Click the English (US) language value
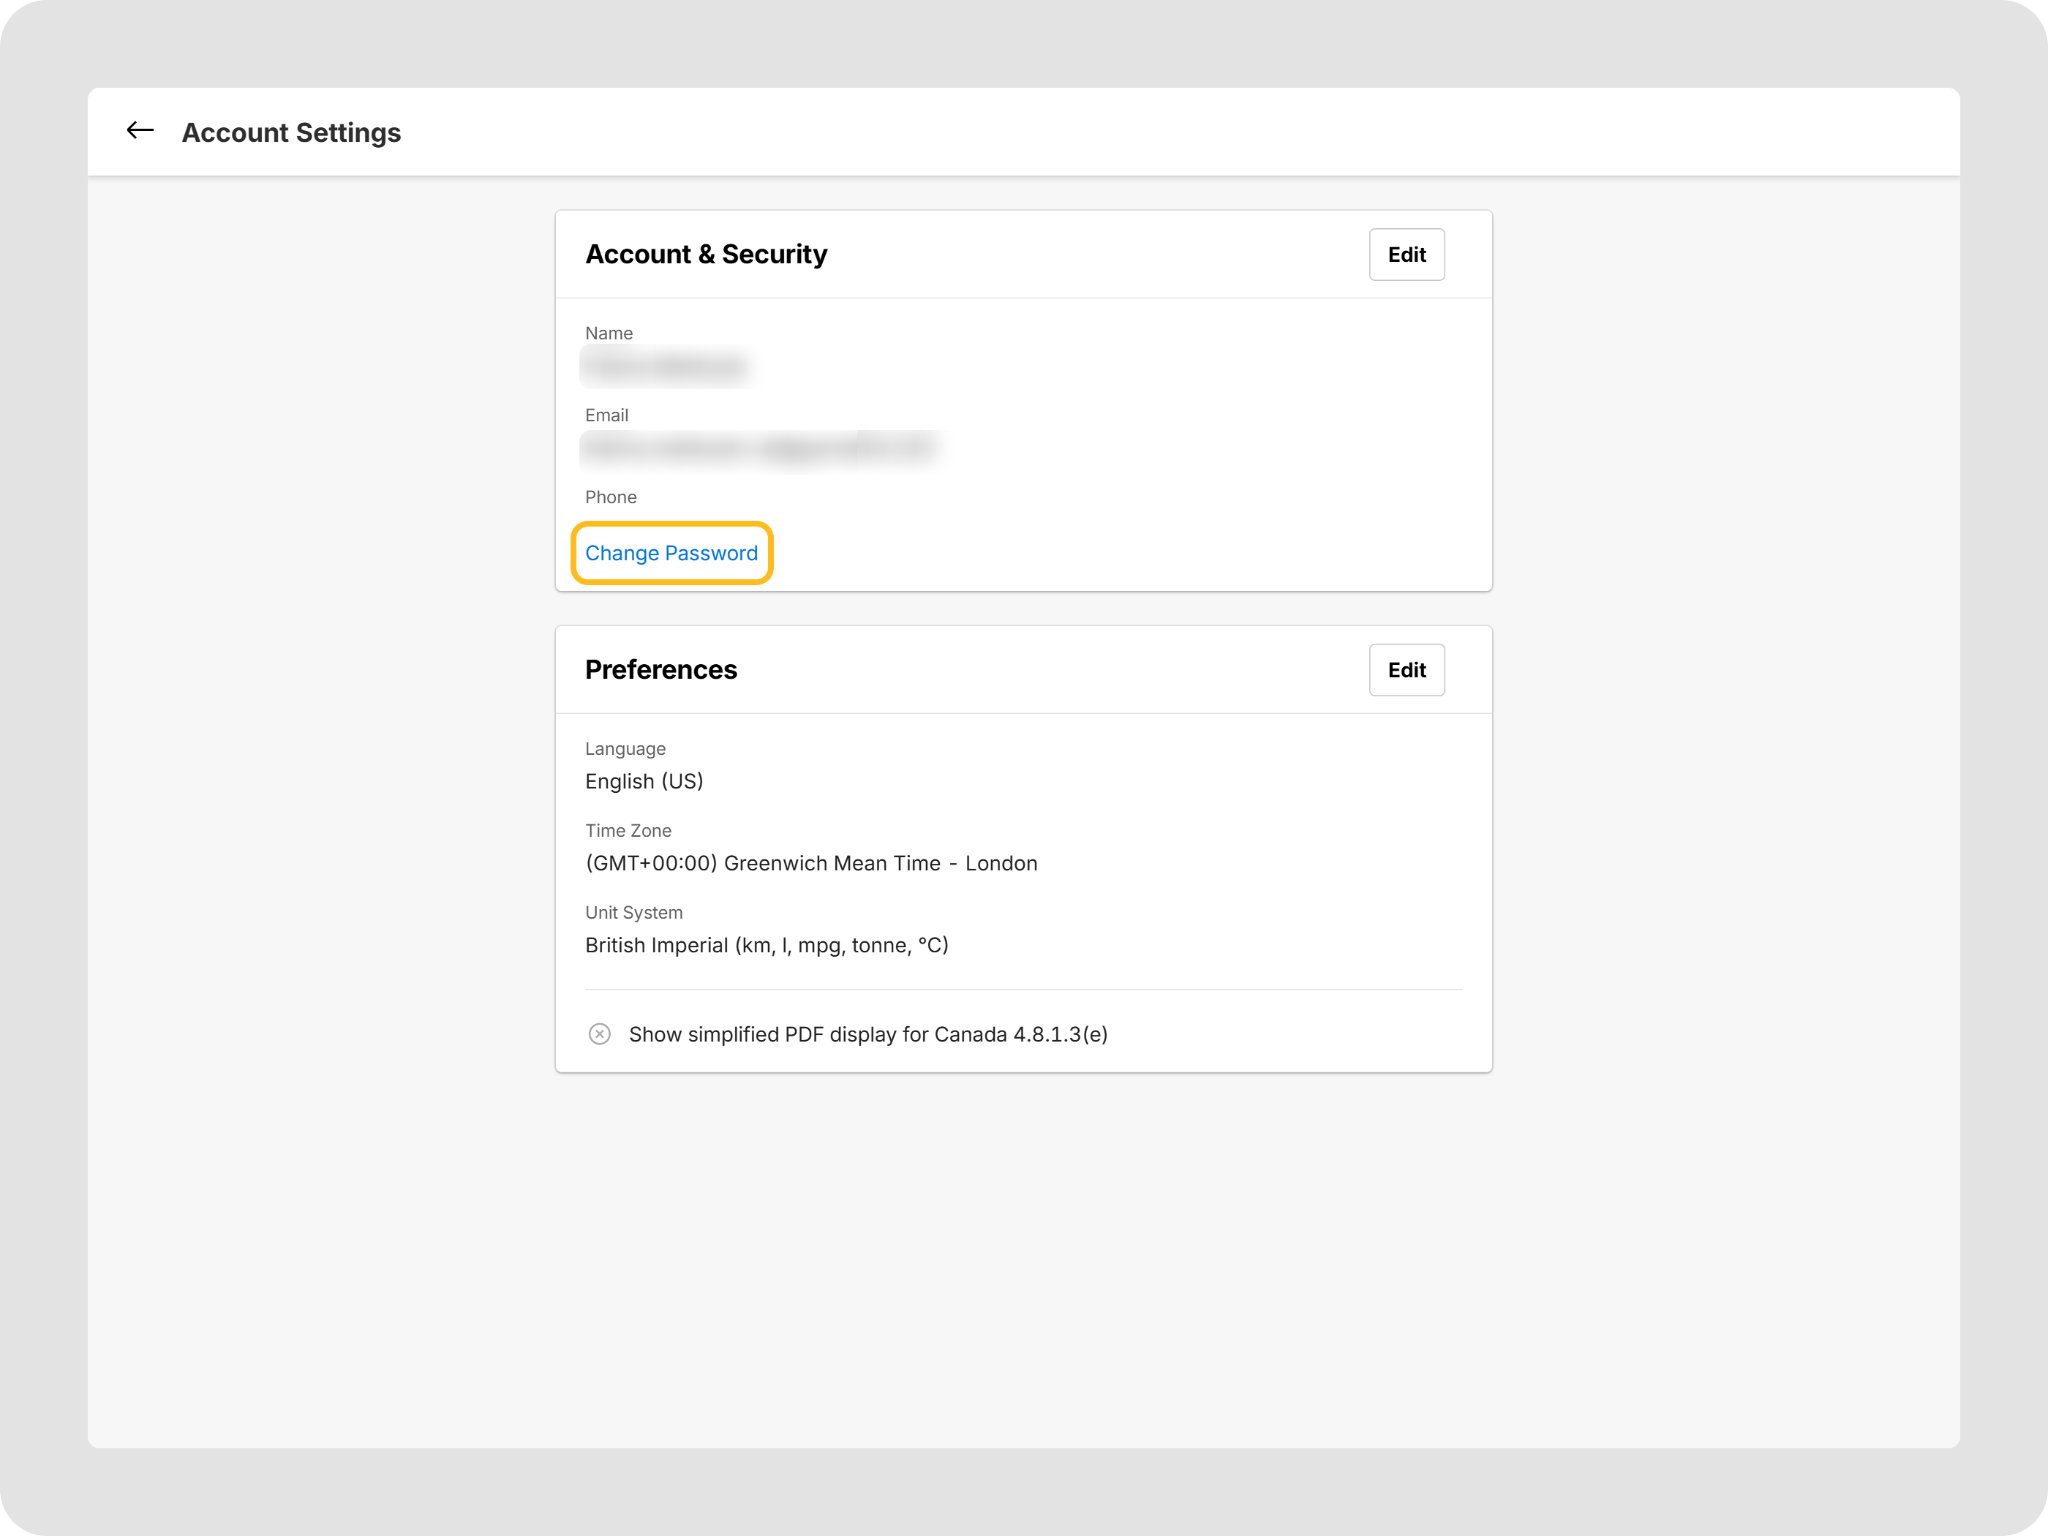2048x1536 pixels. point(644,781)
